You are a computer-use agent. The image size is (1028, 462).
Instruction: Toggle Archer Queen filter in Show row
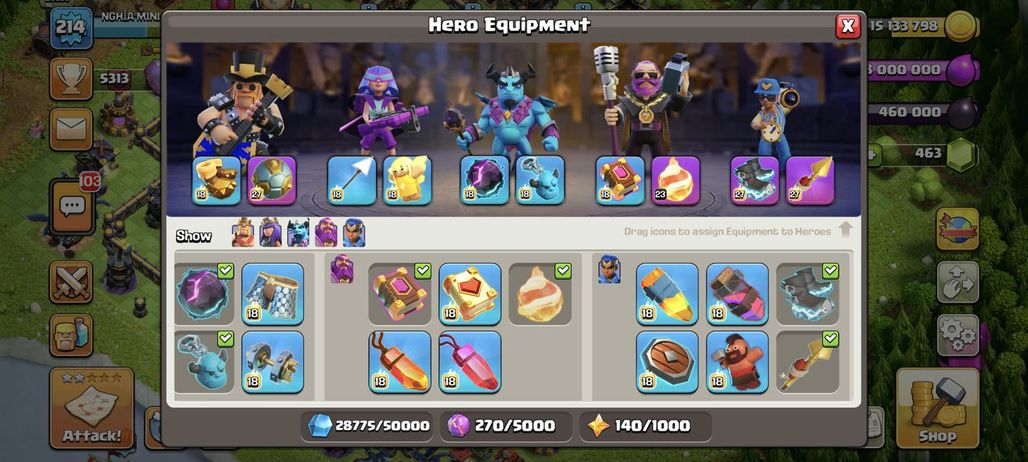pos(271,233)
